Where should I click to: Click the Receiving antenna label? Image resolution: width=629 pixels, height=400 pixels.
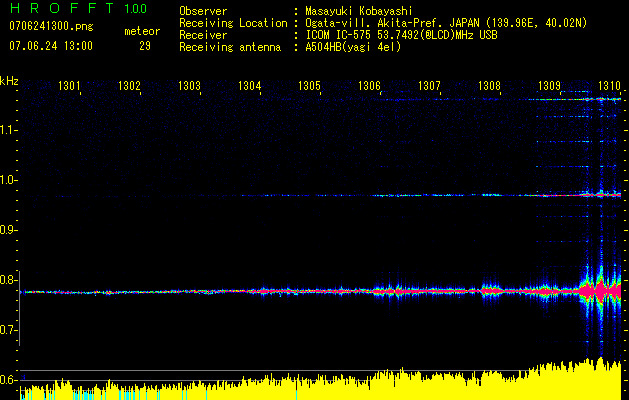230,47
